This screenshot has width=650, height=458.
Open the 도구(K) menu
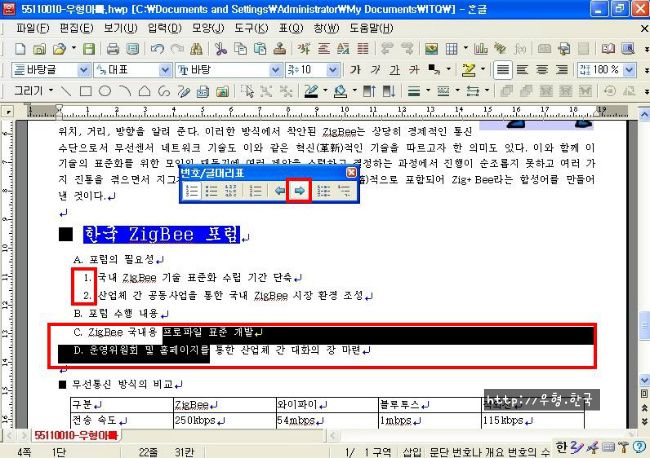[x=251, y=28]
